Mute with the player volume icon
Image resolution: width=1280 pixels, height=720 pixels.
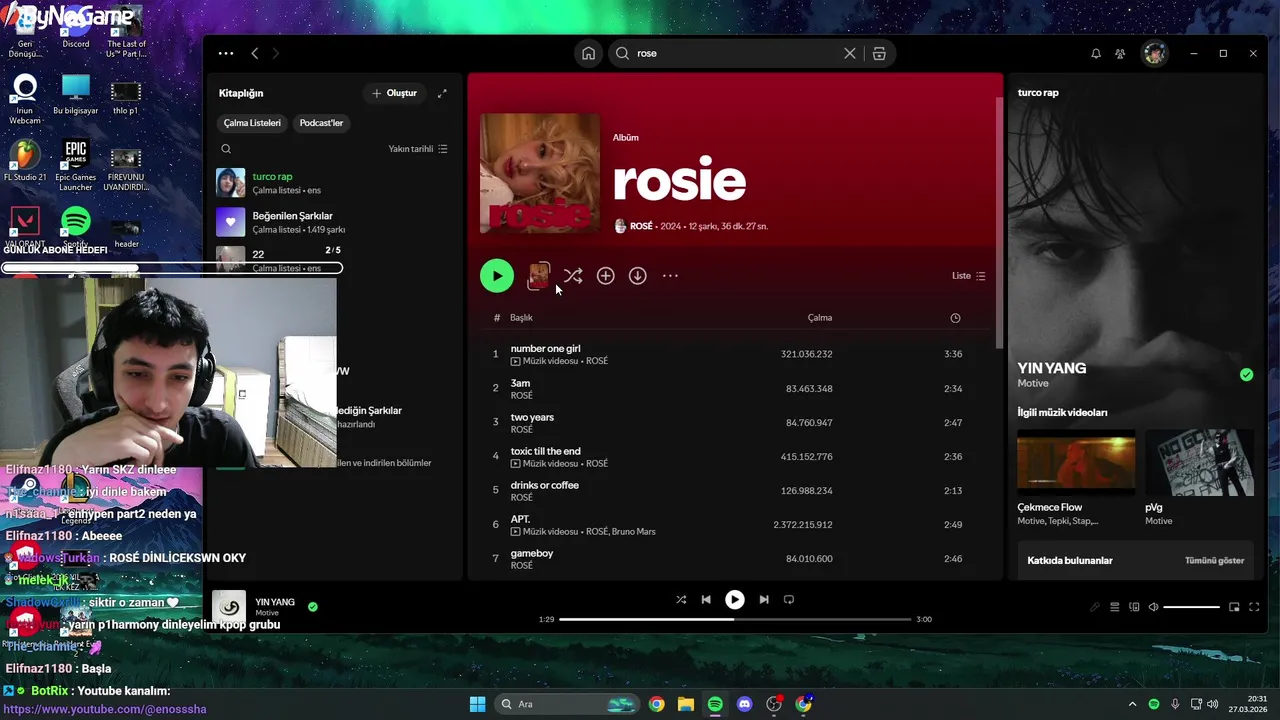[x=1153, y=607]
